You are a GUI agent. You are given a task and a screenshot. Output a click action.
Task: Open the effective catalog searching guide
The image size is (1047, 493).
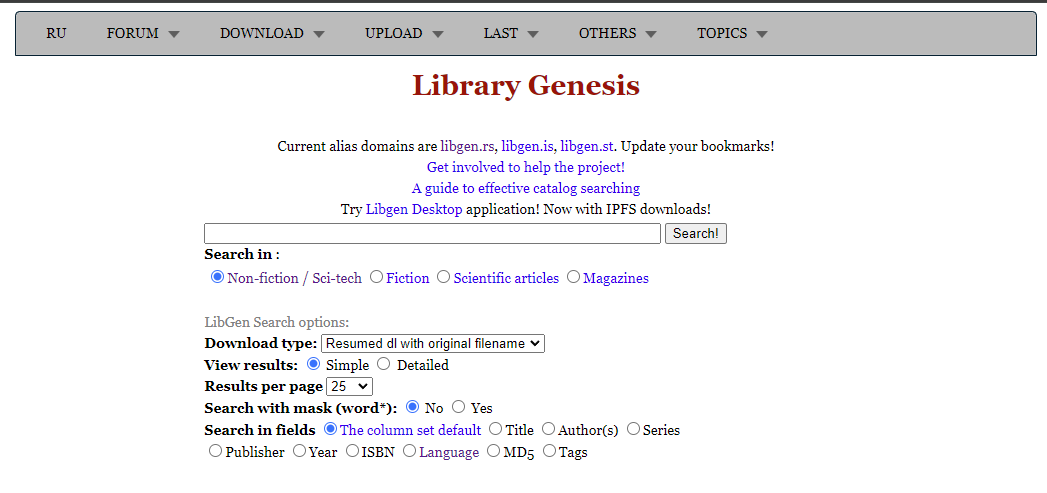(526, 188)
